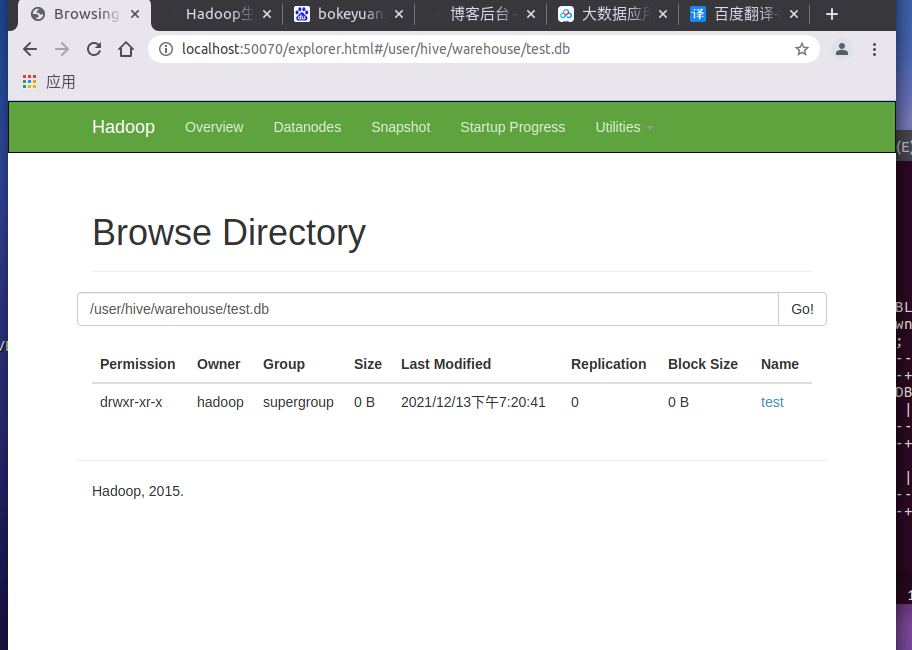Click the browser address bar URL
Image resolution: width=912 pixels, height=650 pixels.
pyautogui.click(x=376, y=49)
